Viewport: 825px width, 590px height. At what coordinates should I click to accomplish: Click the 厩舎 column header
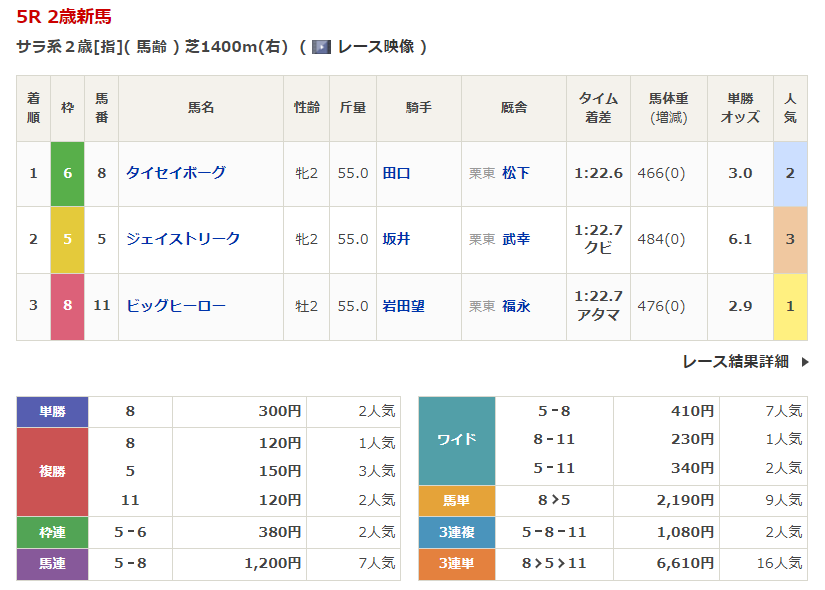click(x=514, y=108)
